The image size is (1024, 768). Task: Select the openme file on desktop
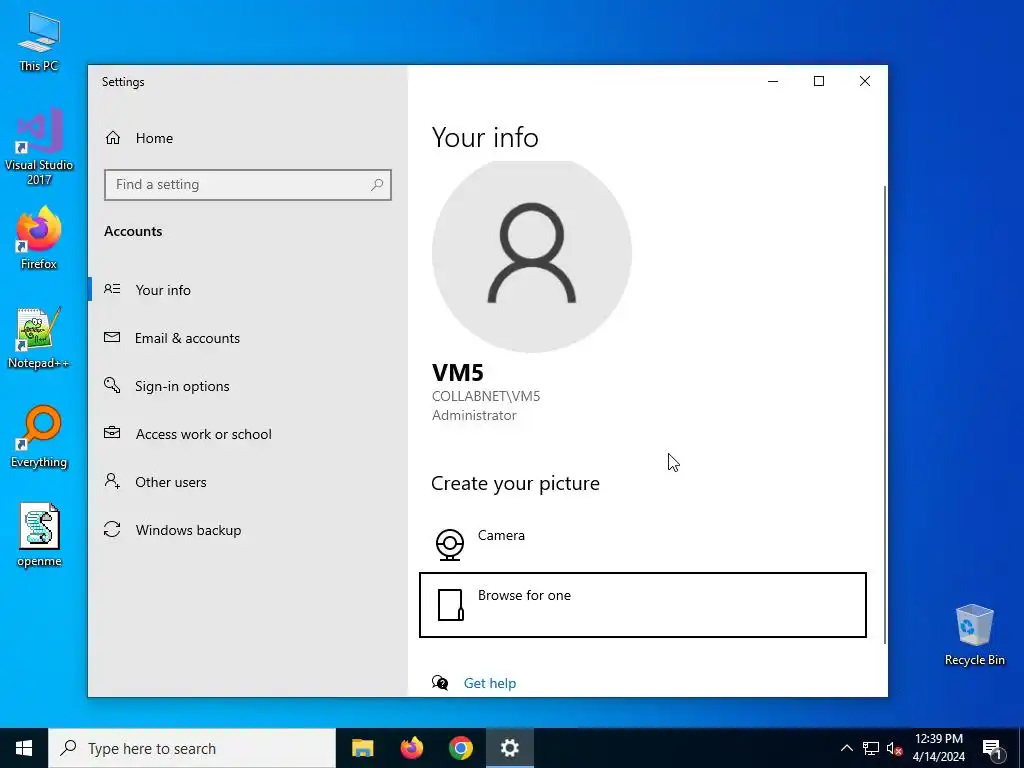point(39,536)
